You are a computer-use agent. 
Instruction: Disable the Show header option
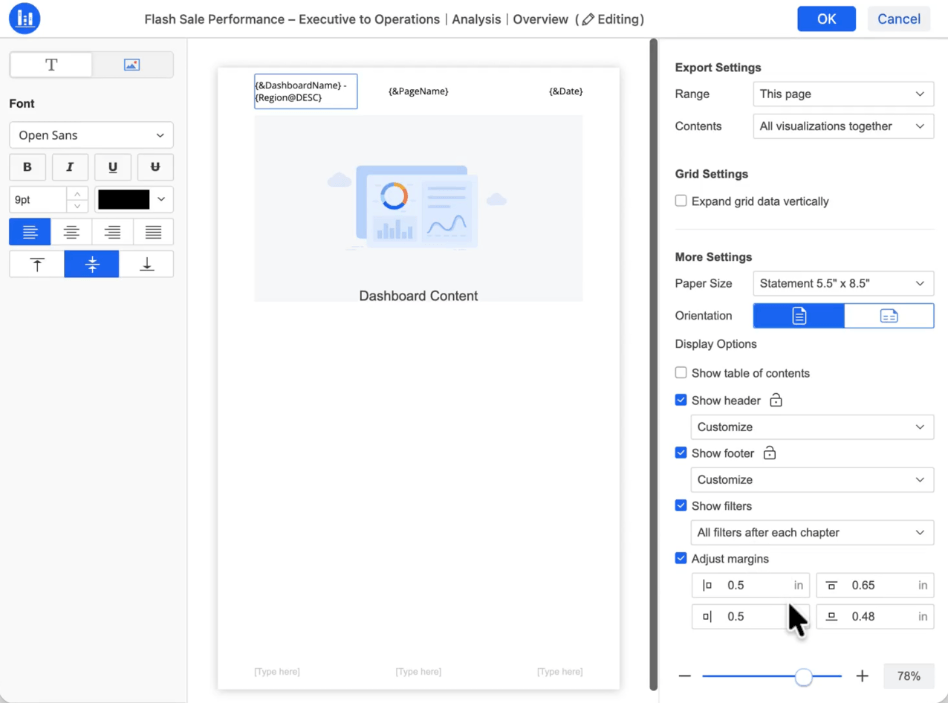point(680,400)
